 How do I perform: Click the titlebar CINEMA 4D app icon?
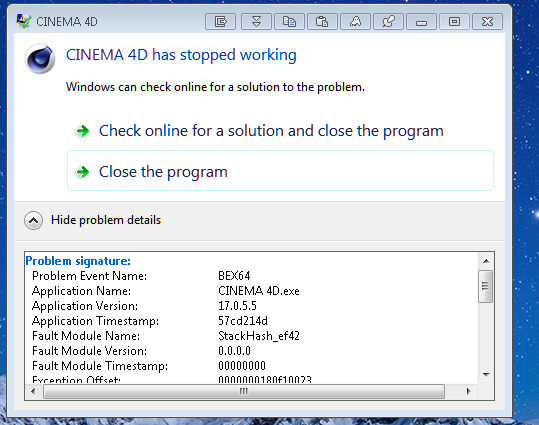pos(23,21)
